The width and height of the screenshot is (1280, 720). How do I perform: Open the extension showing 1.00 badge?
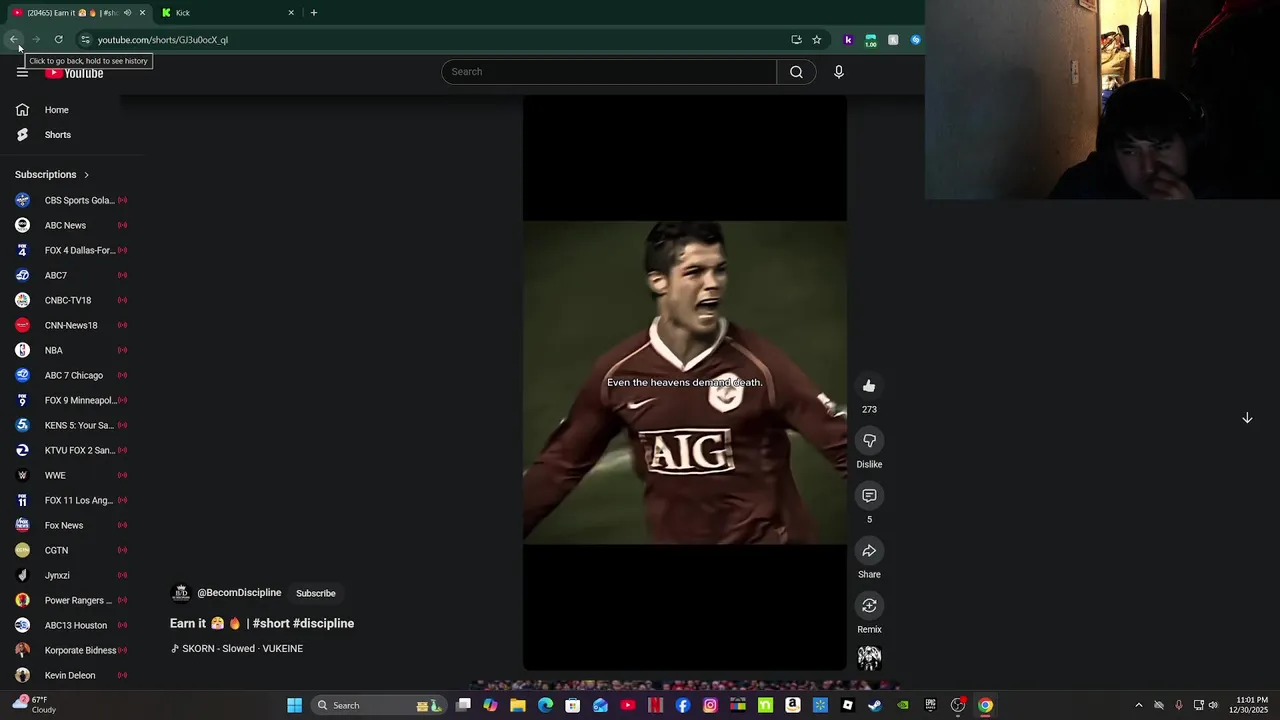tap(871, 40)
